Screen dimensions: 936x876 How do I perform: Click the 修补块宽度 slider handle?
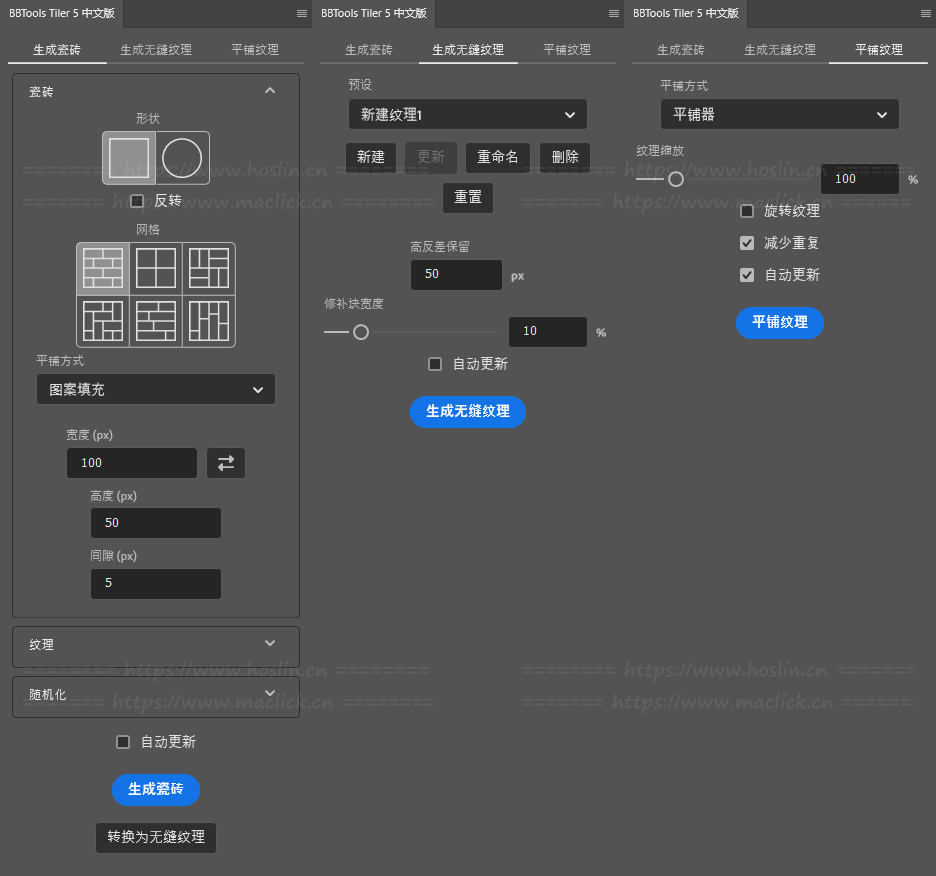(361, 332)
